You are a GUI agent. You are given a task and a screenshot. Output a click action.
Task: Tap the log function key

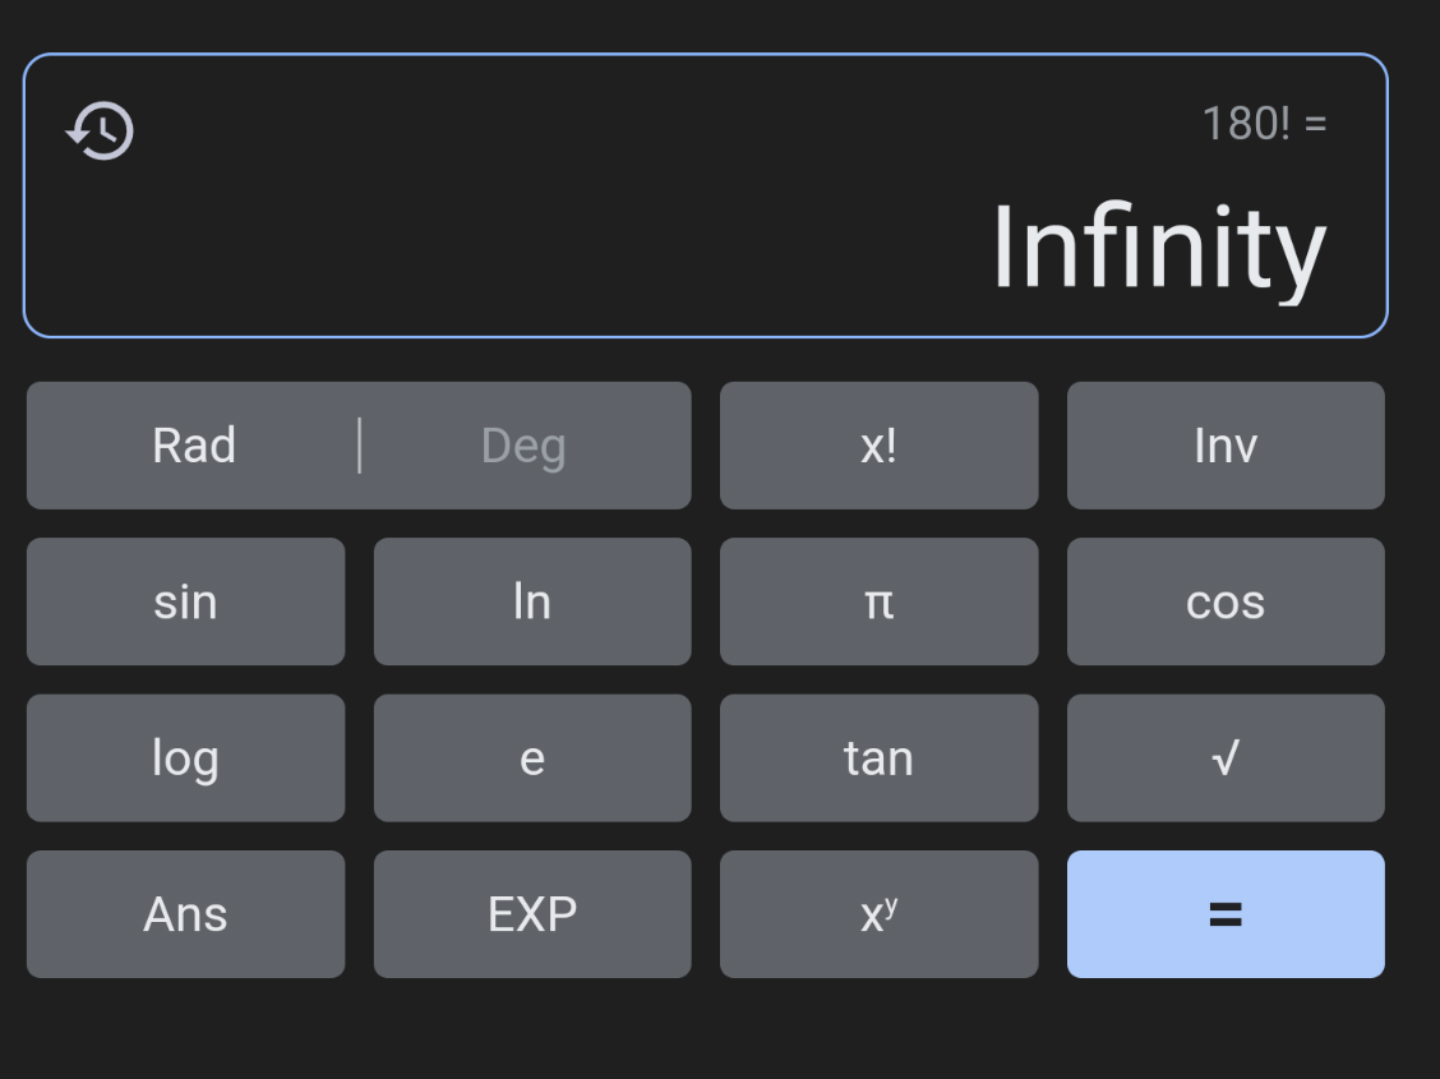[186, 758]
